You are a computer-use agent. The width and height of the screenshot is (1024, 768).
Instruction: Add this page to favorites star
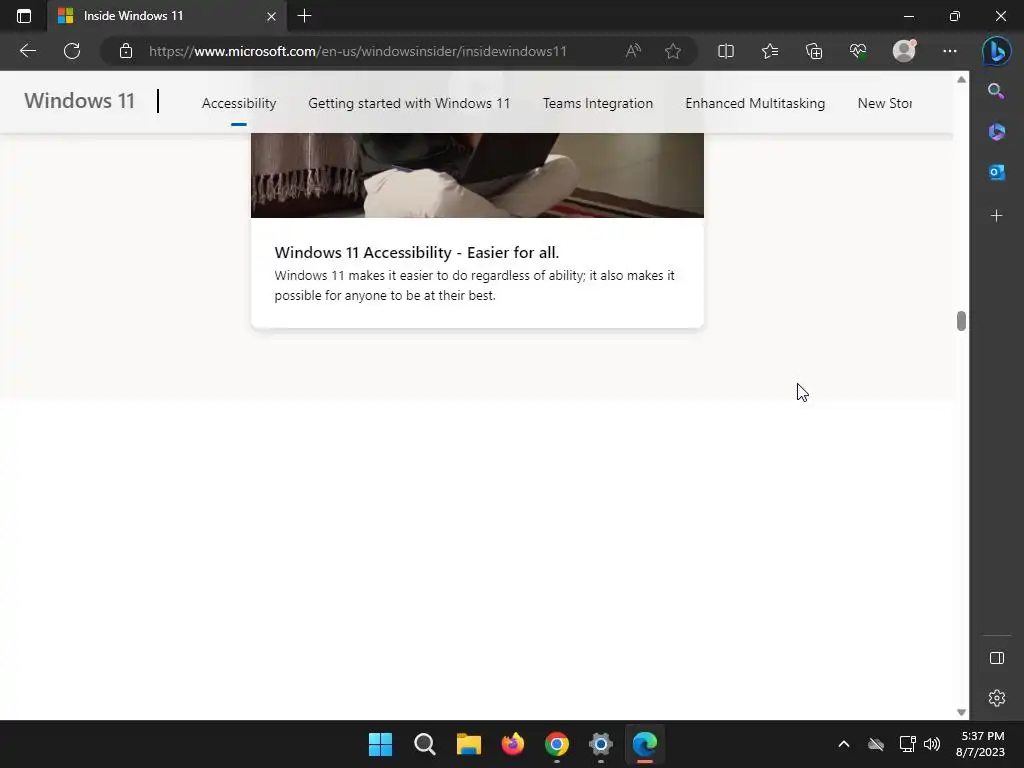tap(673, 51)
